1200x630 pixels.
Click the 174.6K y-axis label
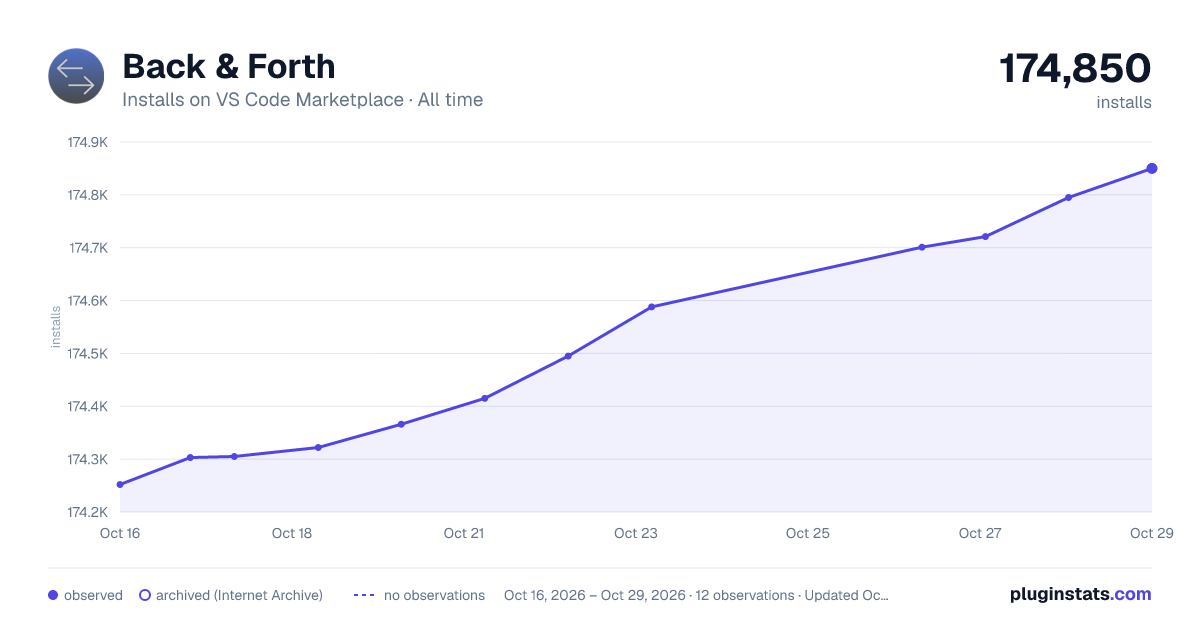pyautogui.click(x=87, y=301)
